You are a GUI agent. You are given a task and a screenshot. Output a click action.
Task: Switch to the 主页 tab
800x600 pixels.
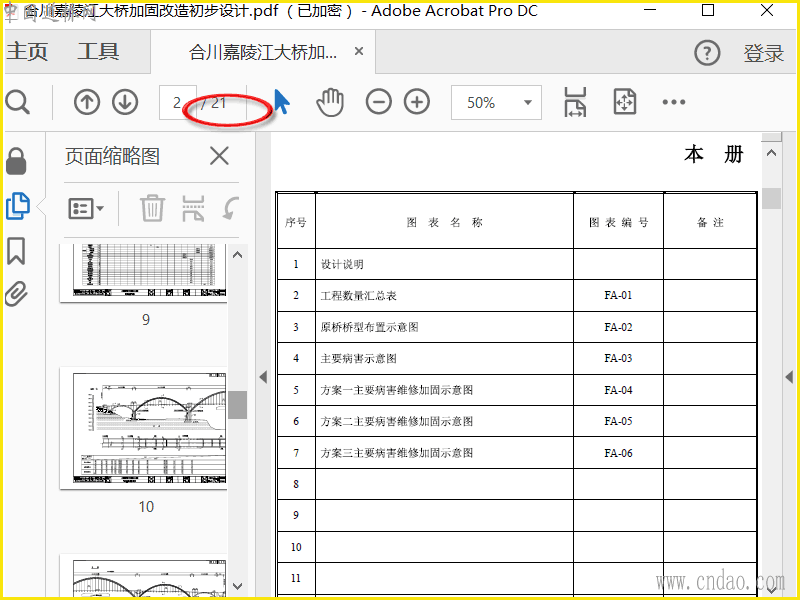[x=27, y=51]
